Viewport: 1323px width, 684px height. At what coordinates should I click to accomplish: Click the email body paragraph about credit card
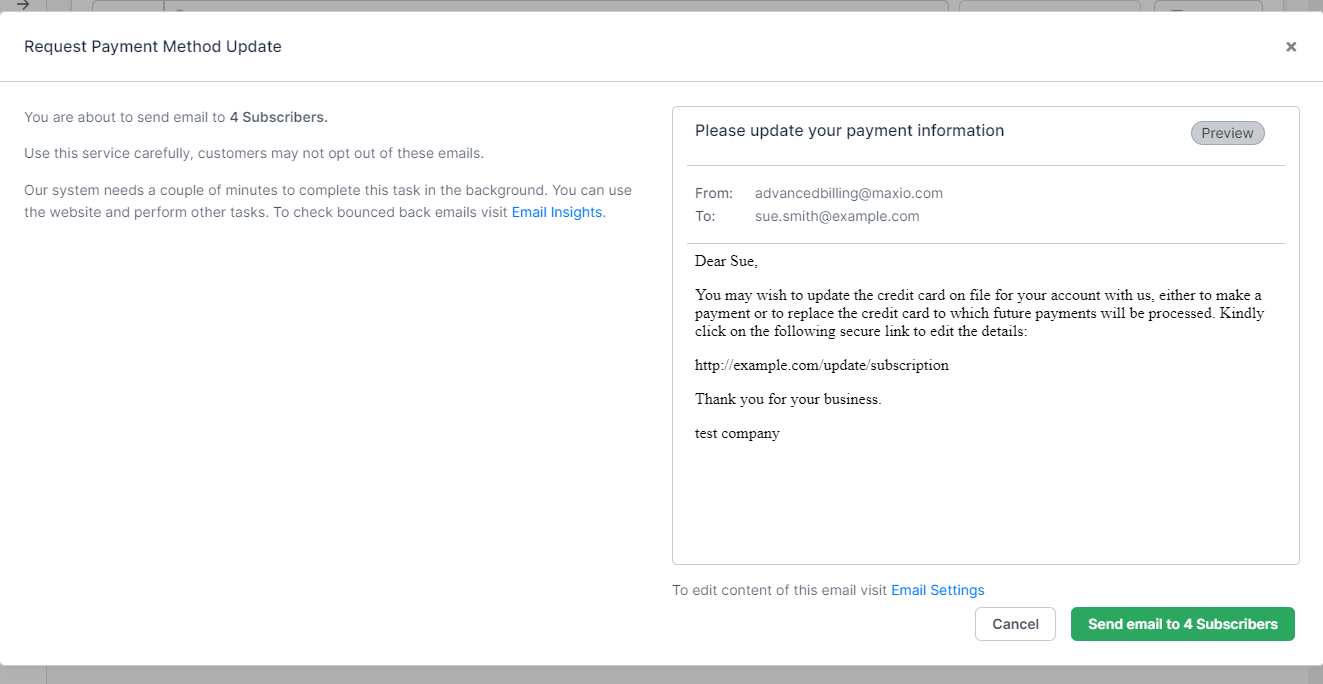pos(979,313)
